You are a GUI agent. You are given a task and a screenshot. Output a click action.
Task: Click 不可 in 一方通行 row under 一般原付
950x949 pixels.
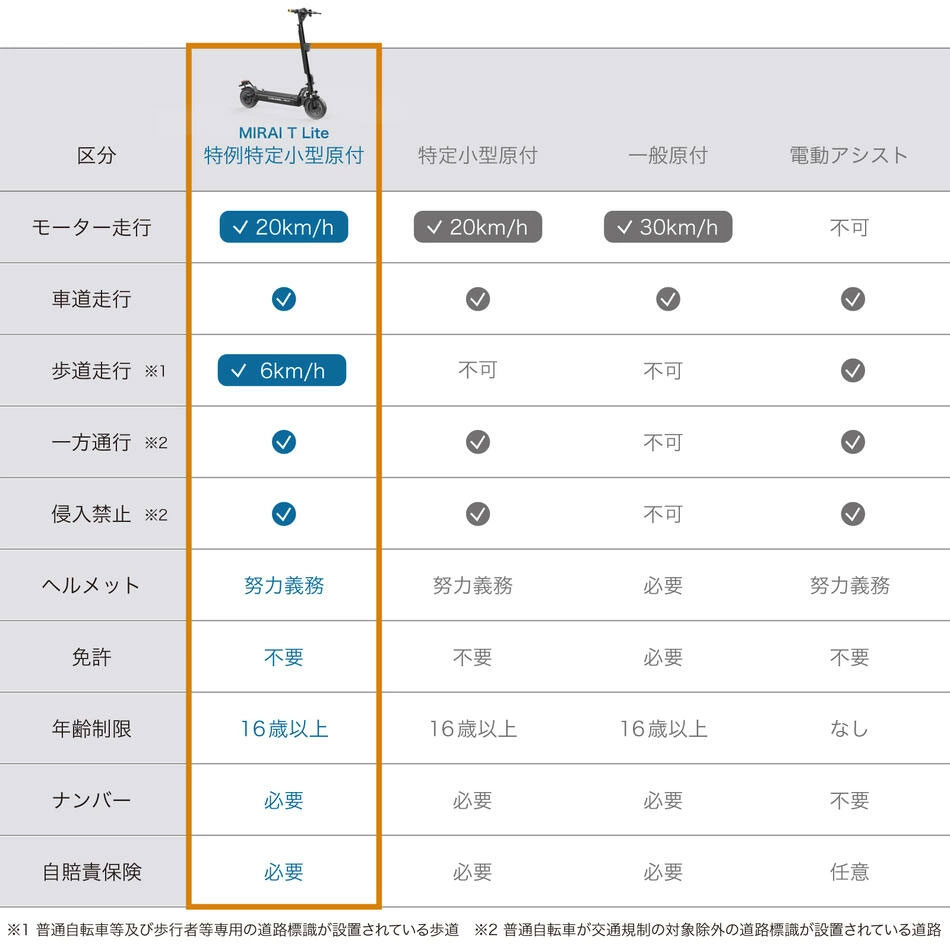coord(663,443)
